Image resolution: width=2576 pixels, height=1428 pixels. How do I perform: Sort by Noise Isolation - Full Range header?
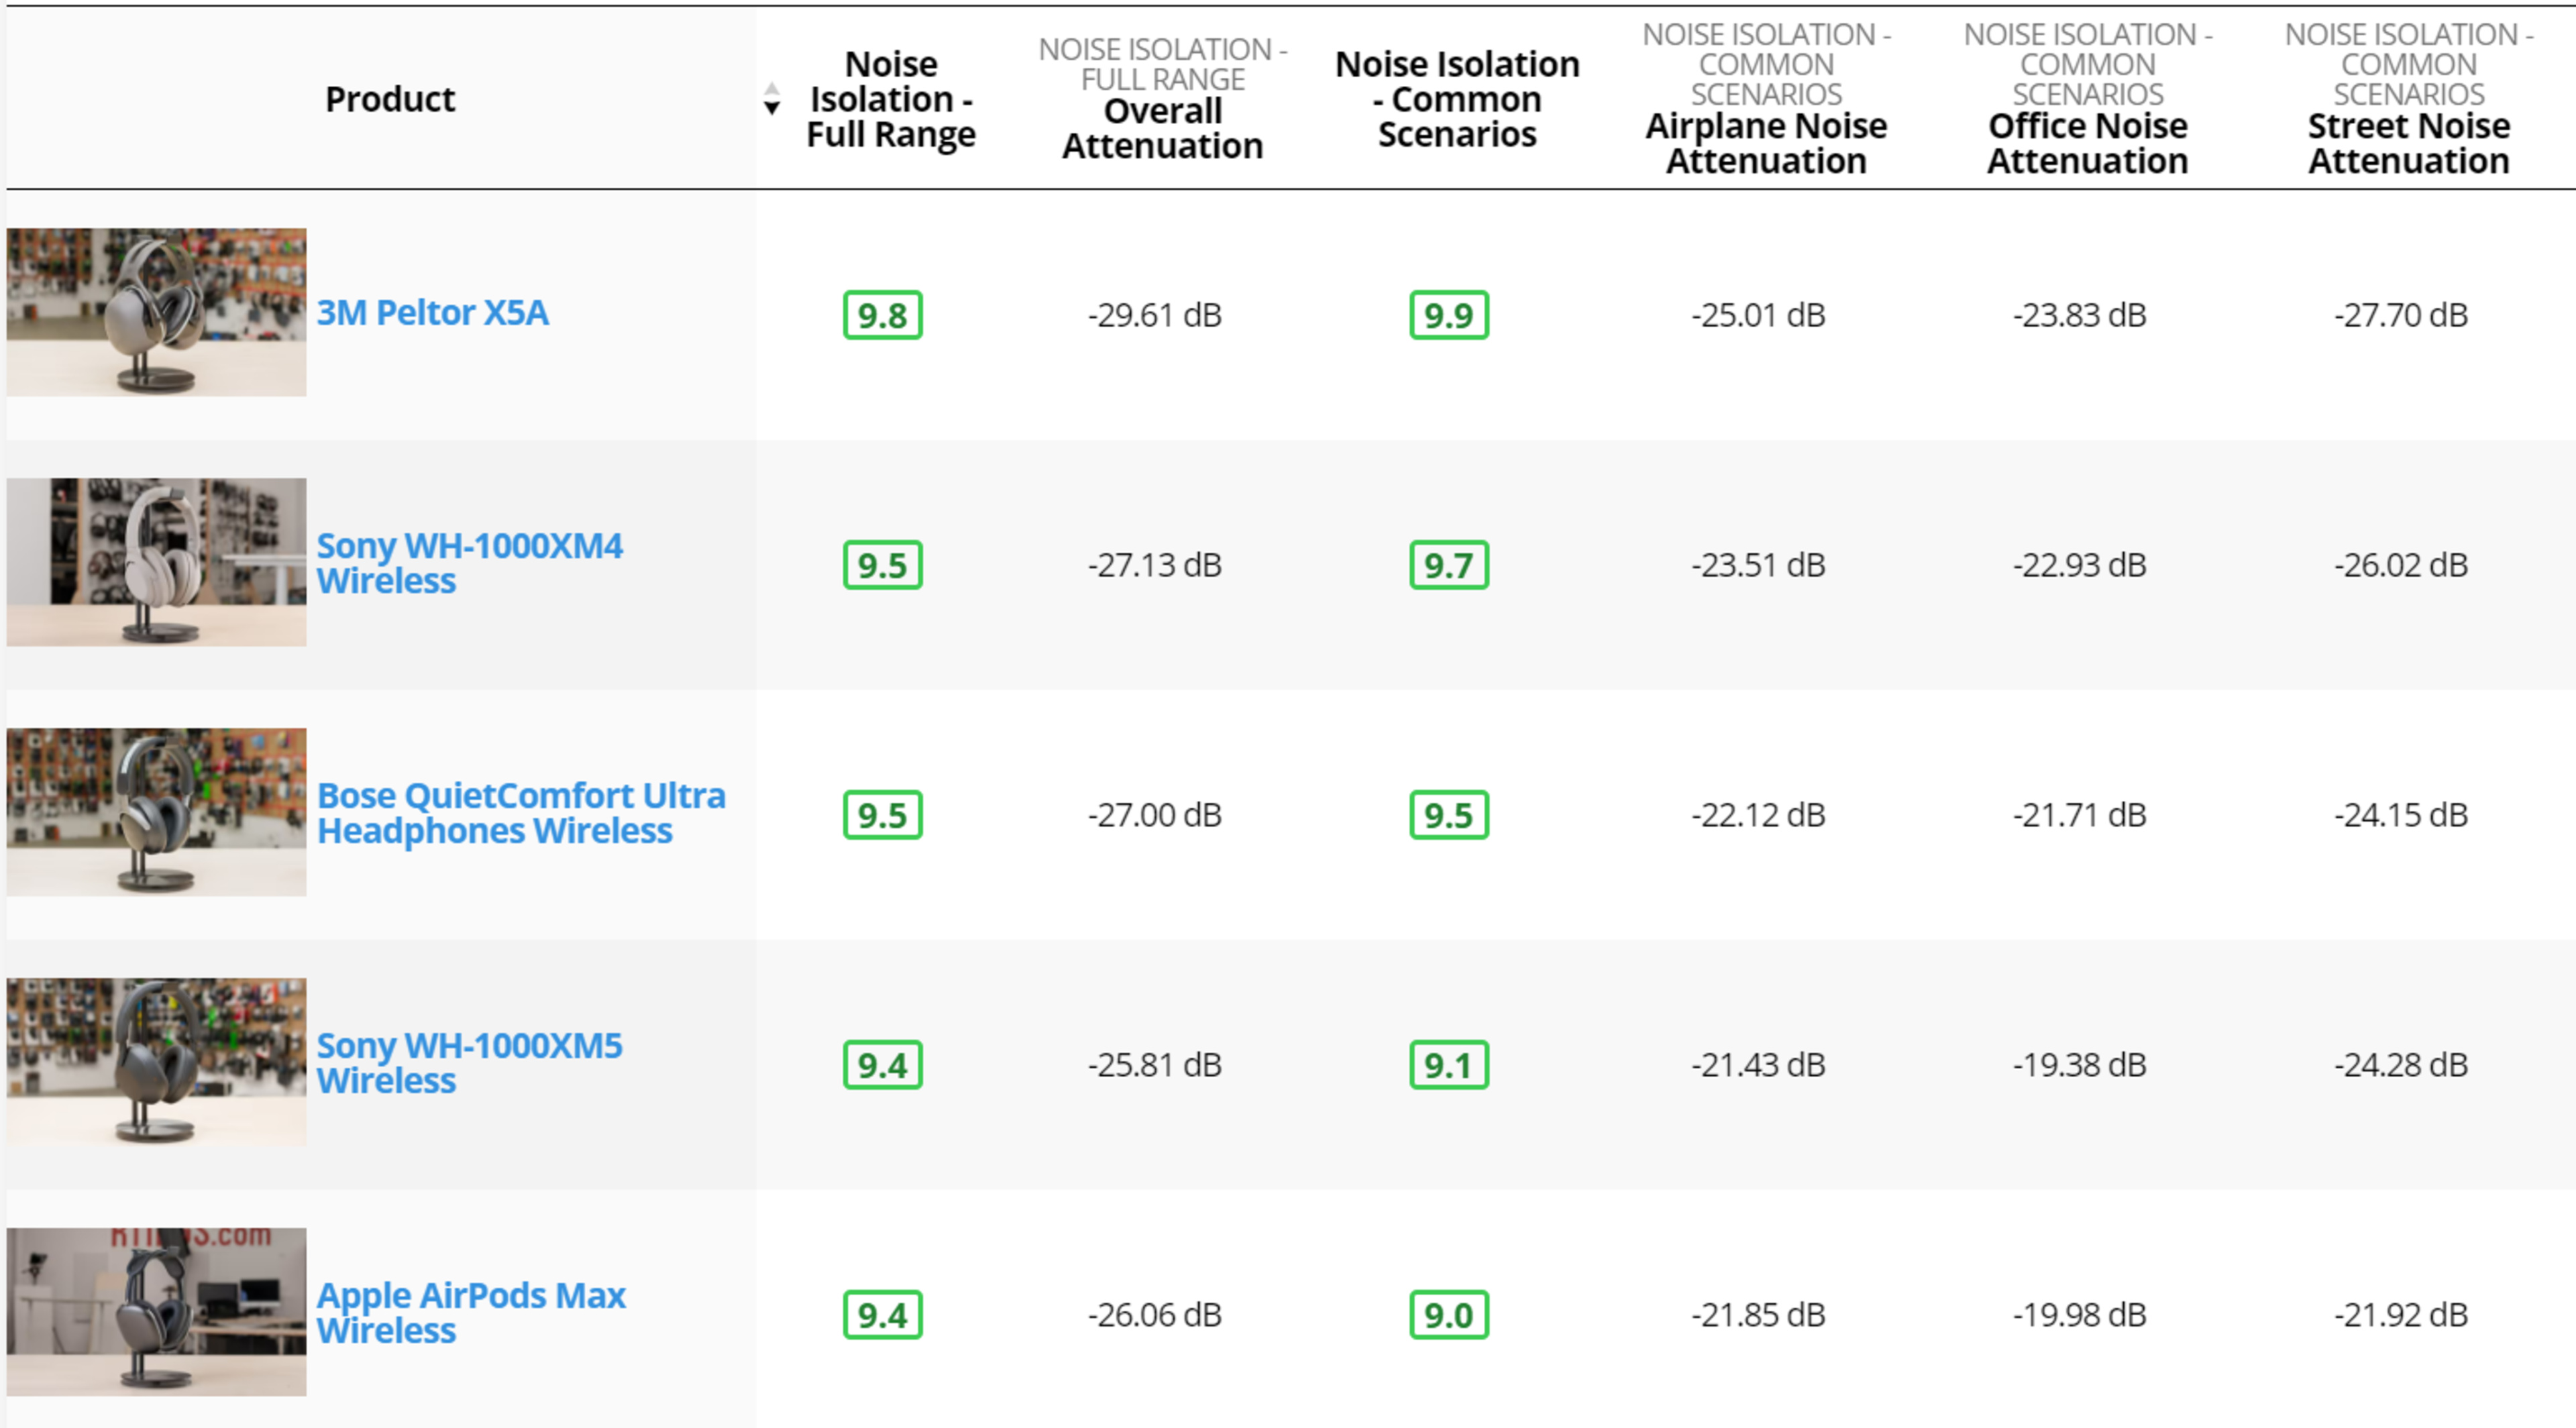tap(890, 99)
